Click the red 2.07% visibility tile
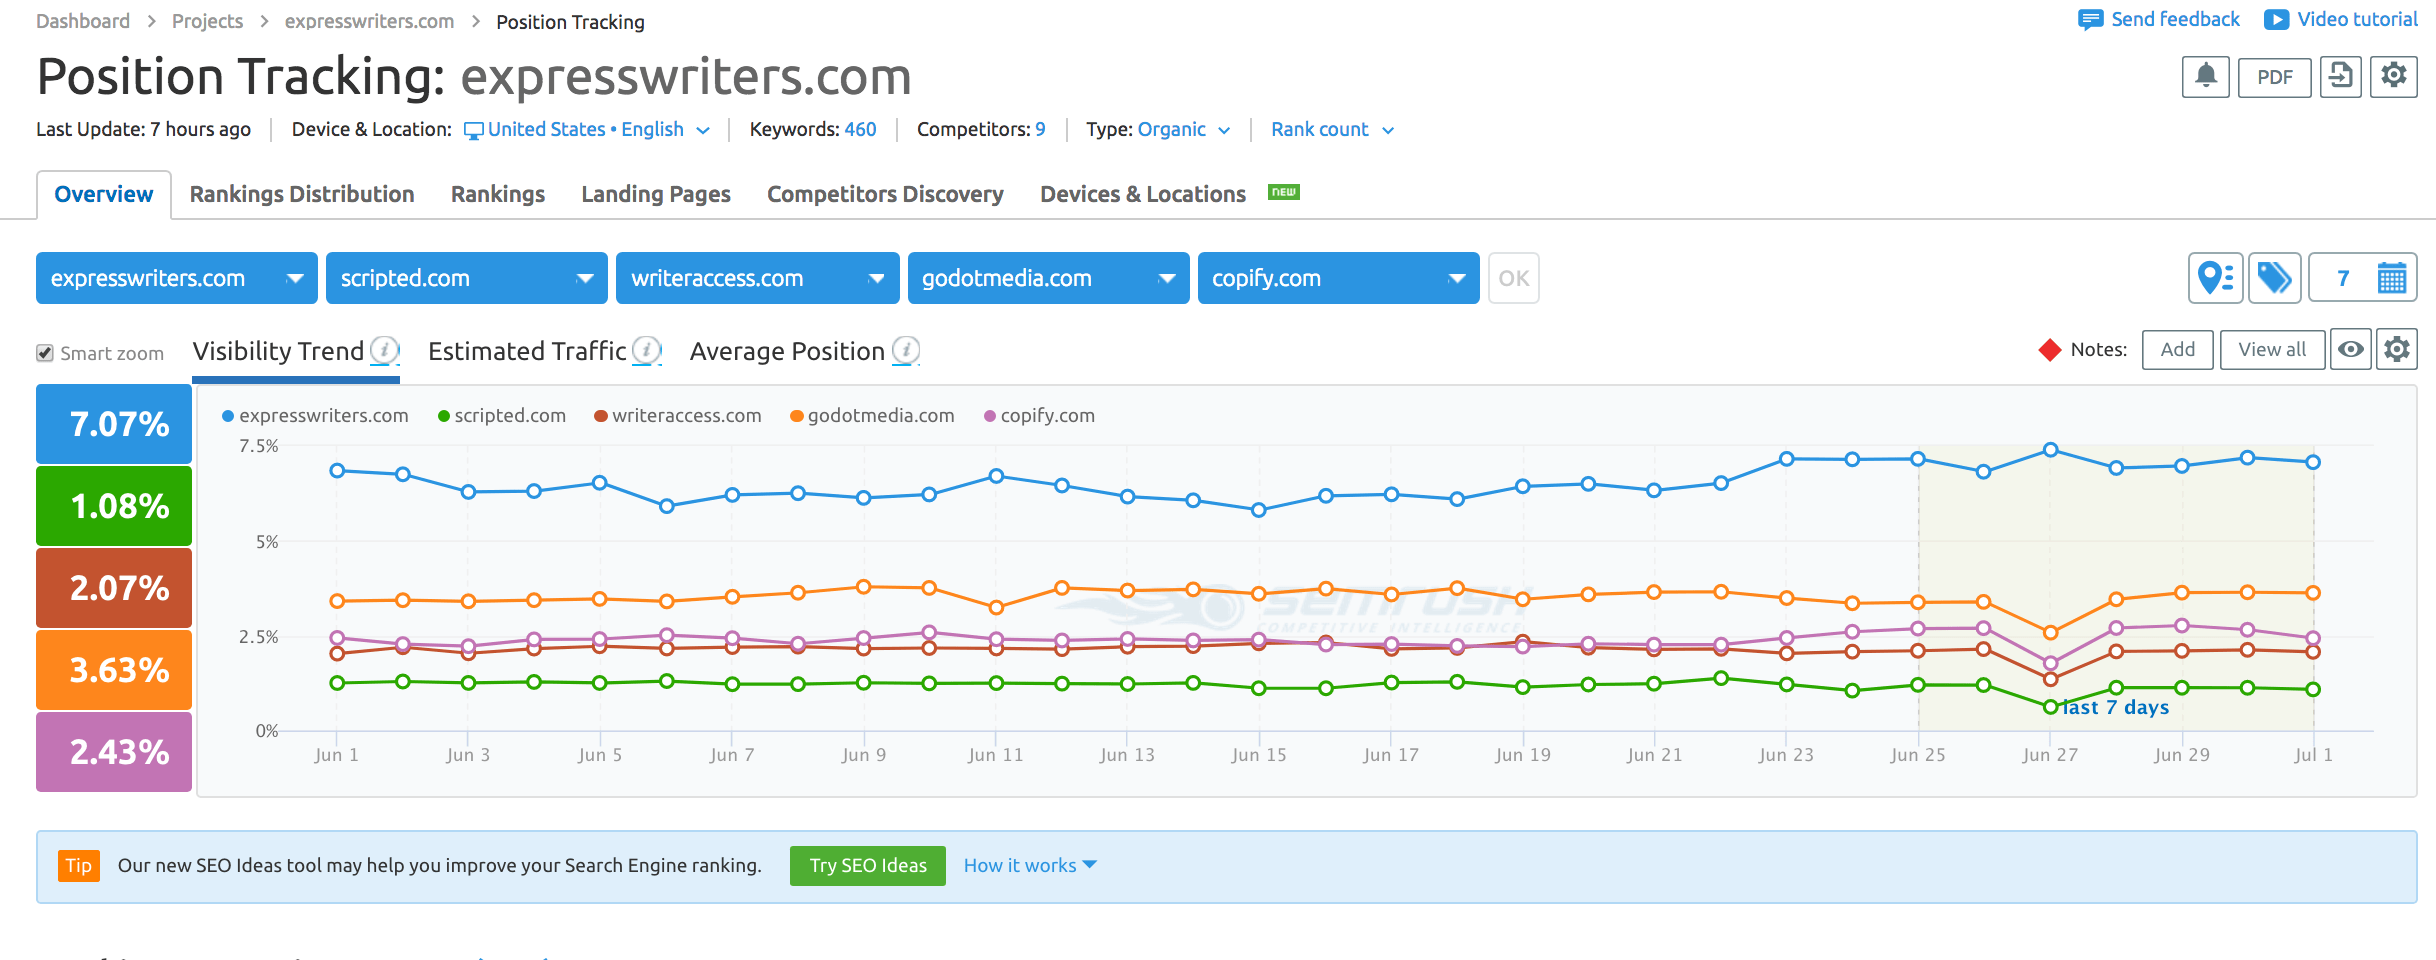Image resolution: width=2436 pixels, height=960 pixels. [114, 588]
